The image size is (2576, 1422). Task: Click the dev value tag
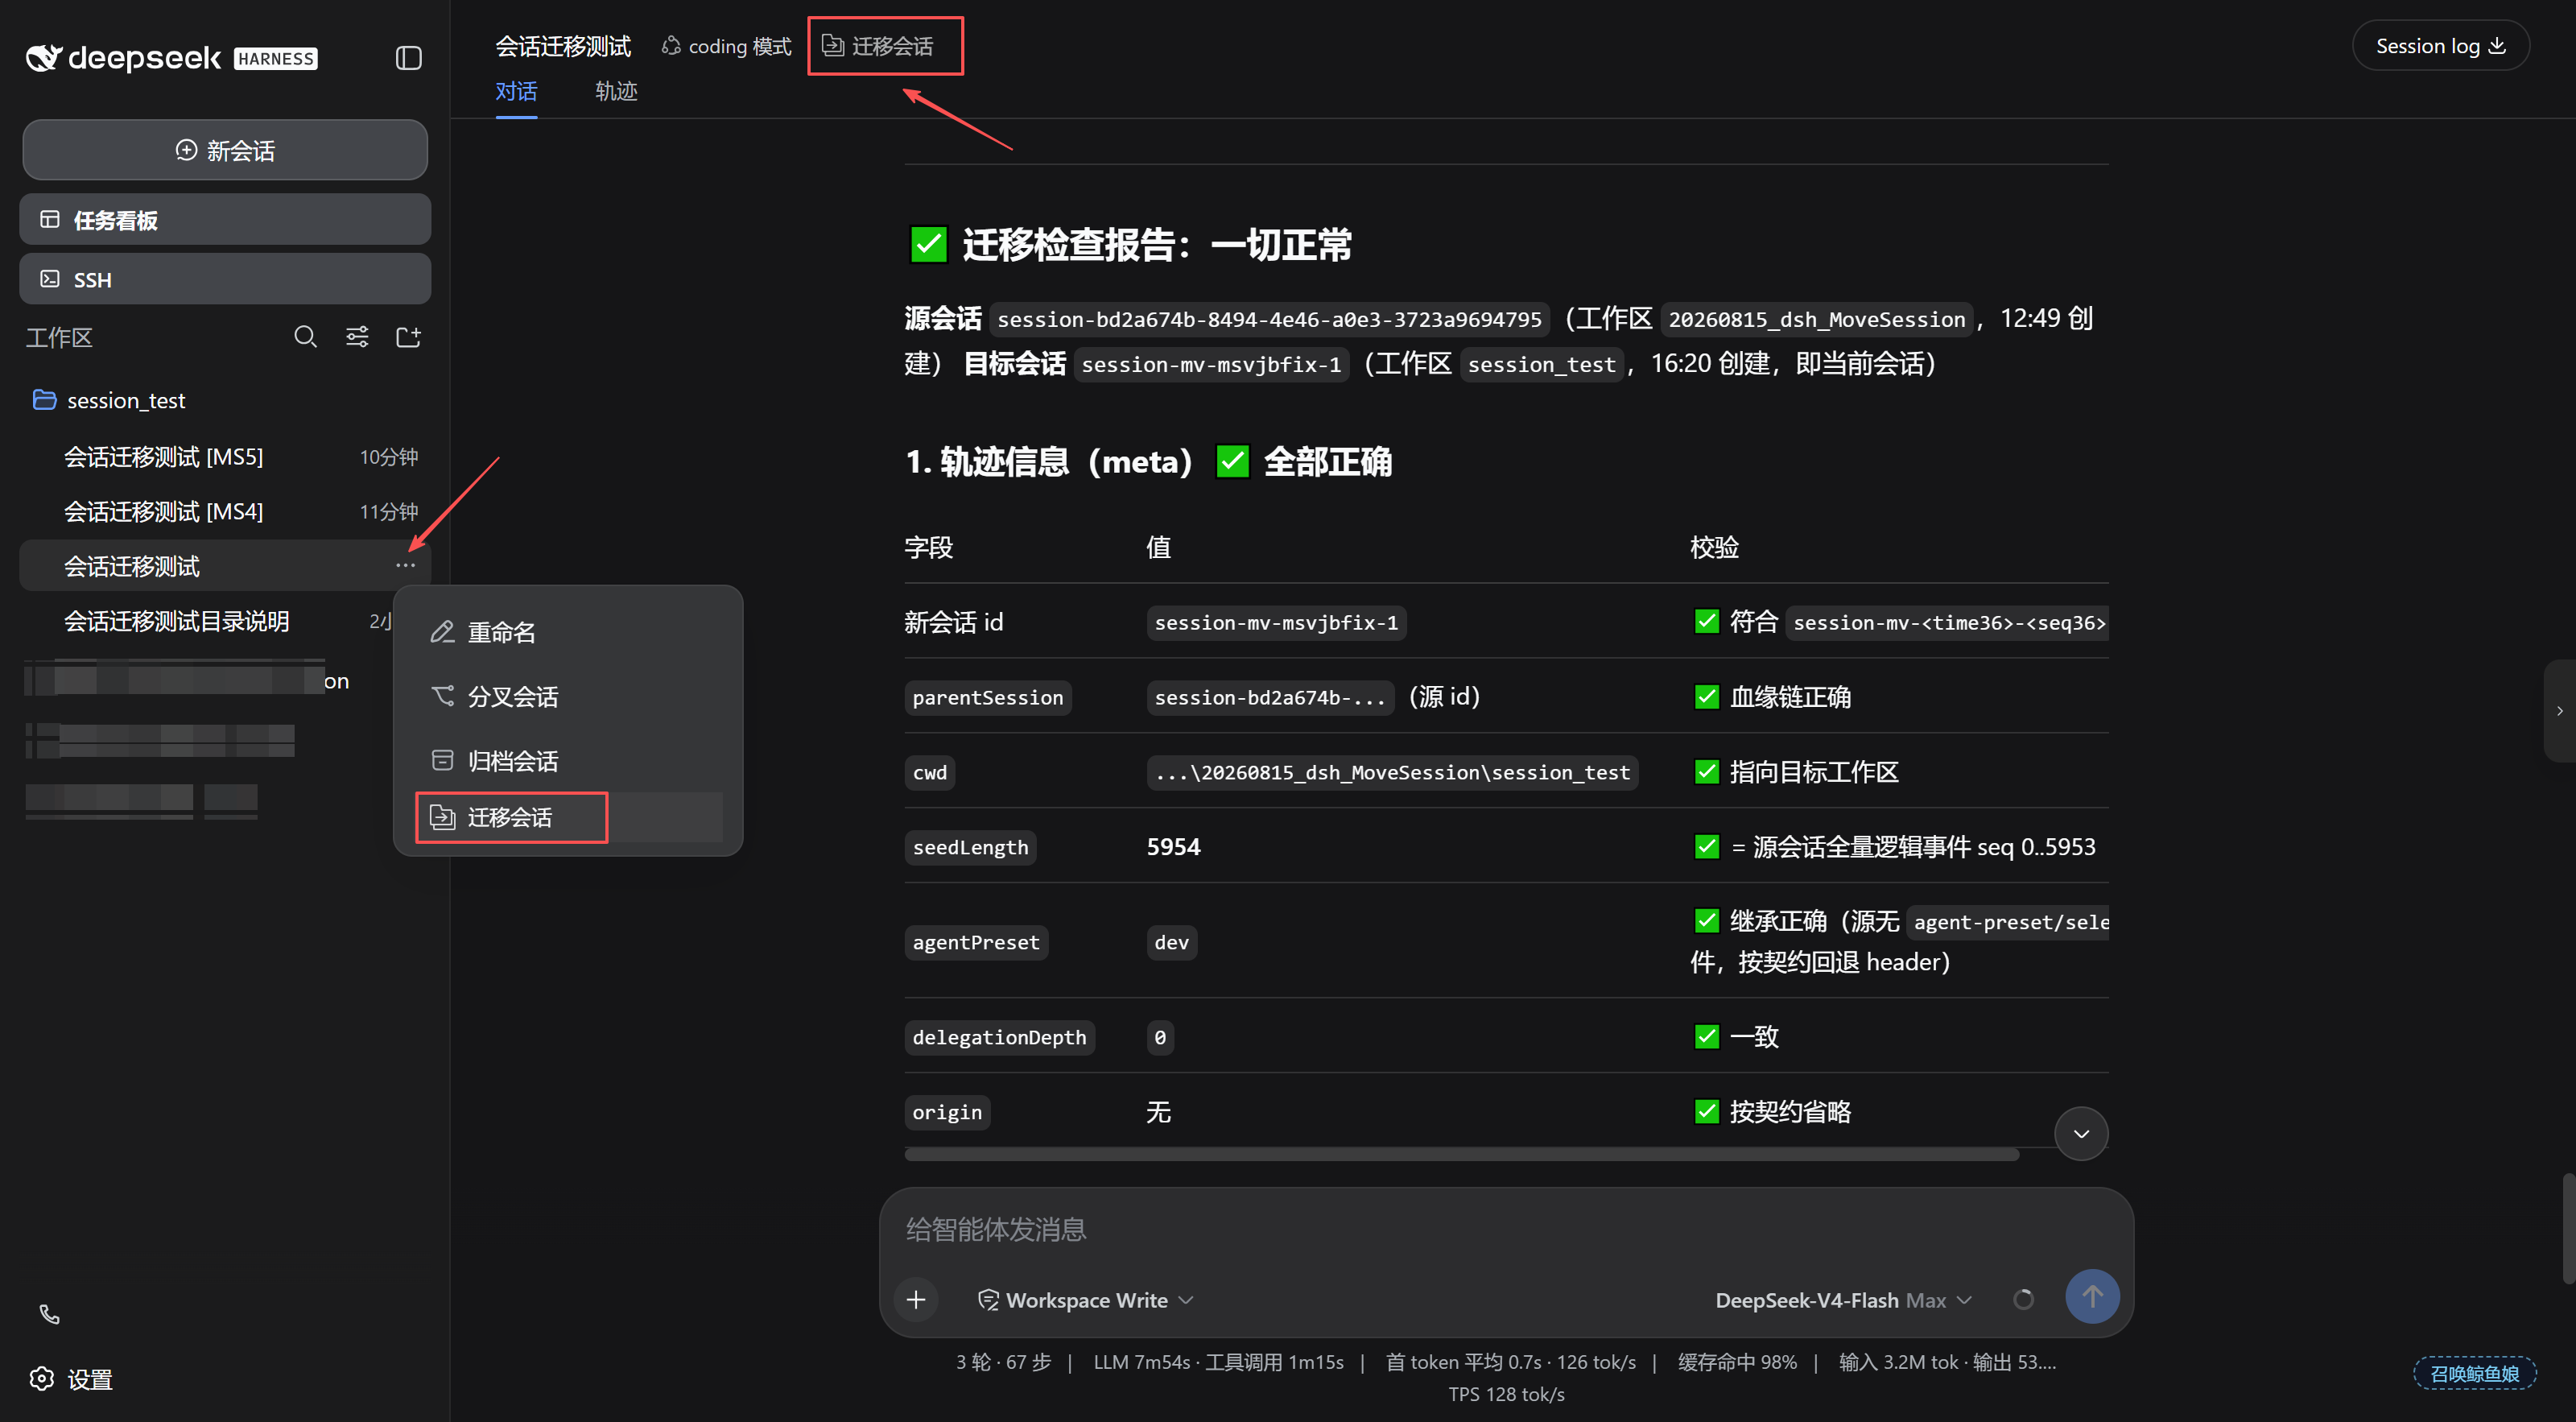(1171, 942)
